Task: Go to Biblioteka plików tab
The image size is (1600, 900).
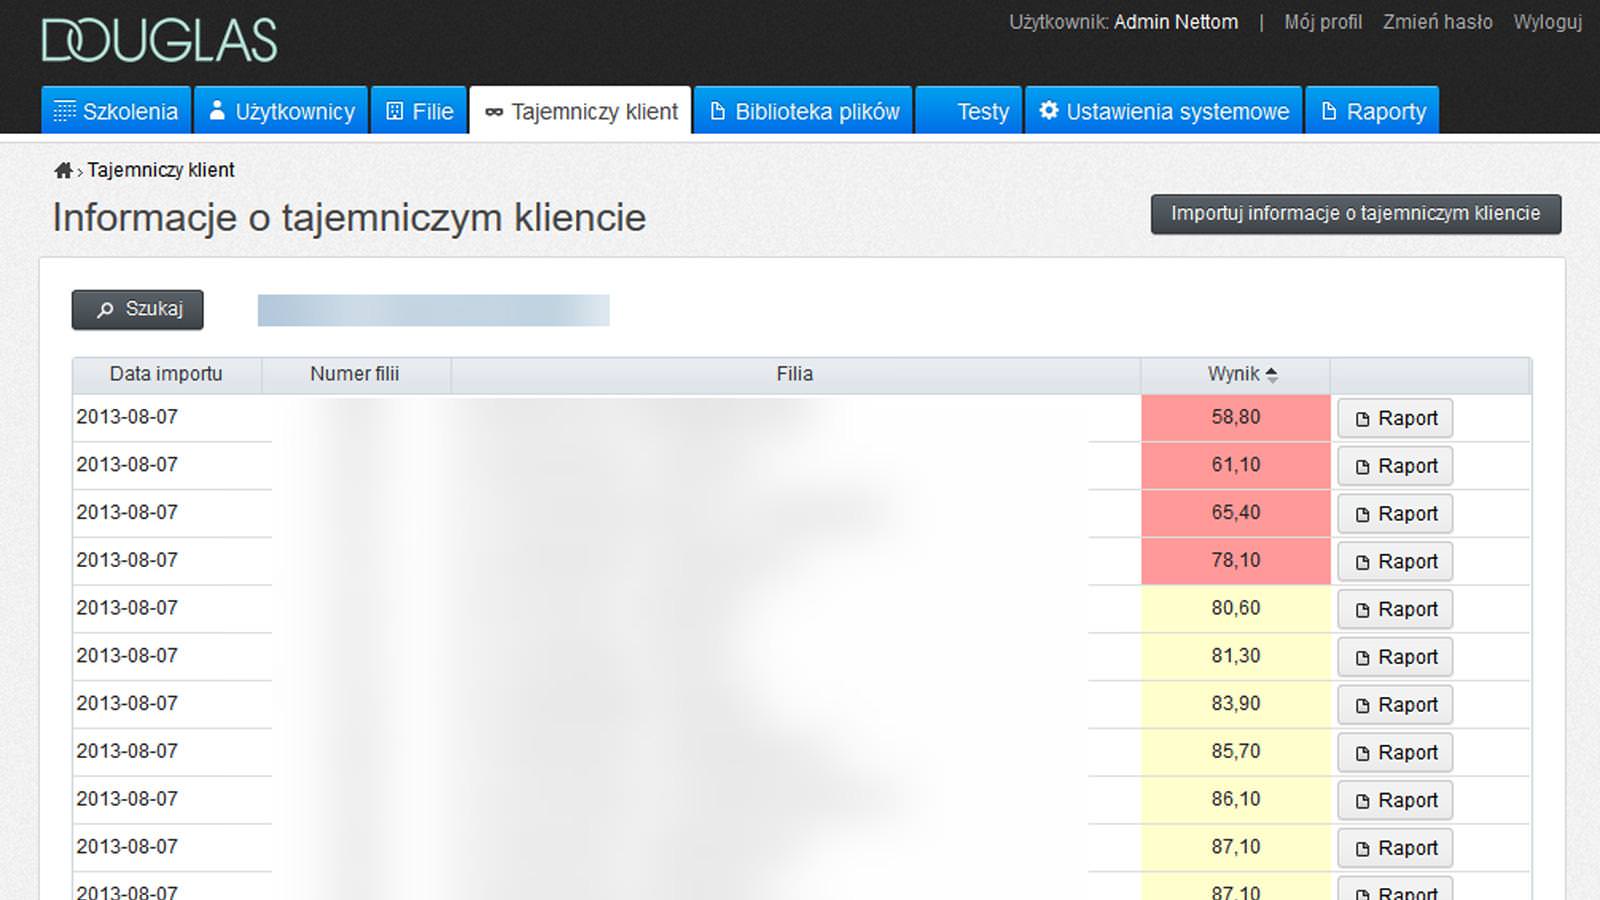Action: click(804, 111)
